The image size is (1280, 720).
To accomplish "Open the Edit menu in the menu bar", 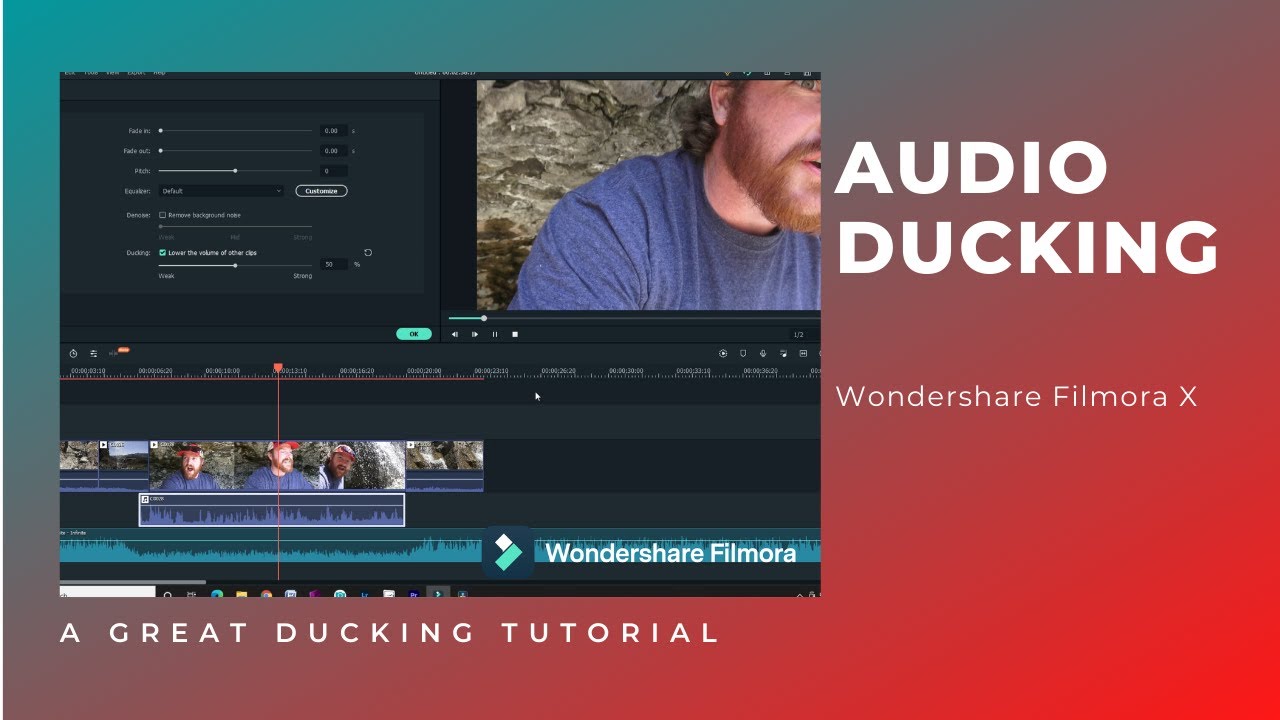I will (x=68, y=72).
